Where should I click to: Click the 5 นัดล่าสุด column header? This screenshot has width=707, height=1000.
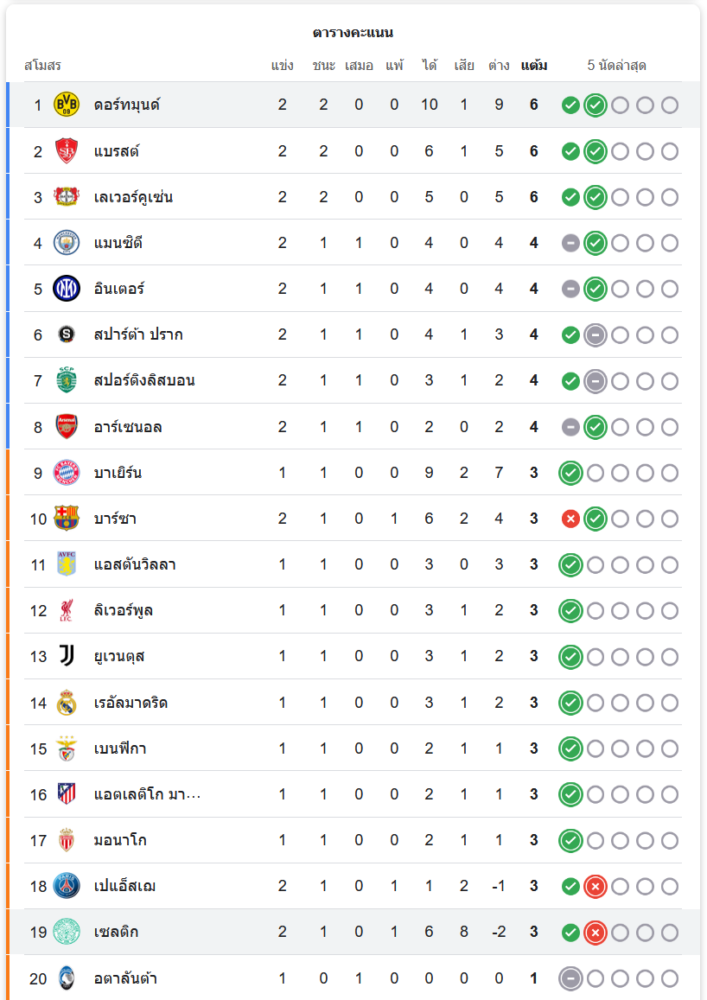coord(617,66)
